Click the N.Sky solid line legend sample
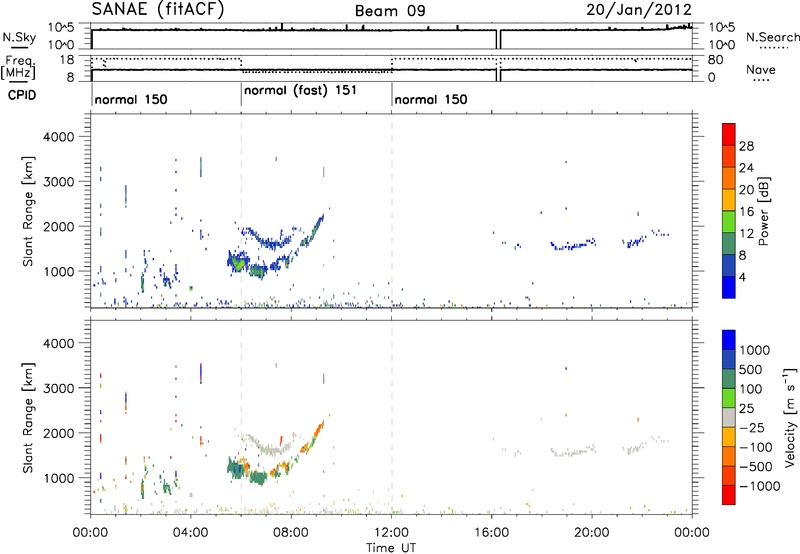 coord(19,47)
